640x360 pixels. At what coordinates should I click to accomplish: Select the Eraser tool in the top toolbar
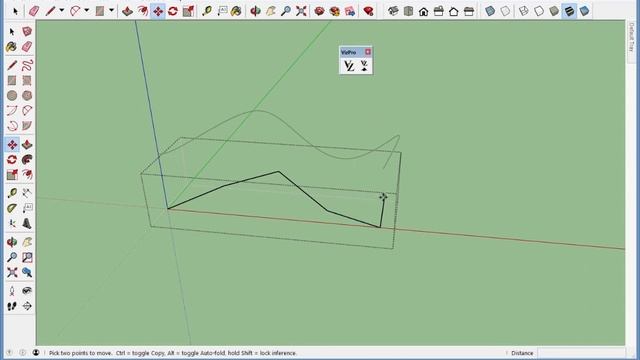tap(34, 11)
